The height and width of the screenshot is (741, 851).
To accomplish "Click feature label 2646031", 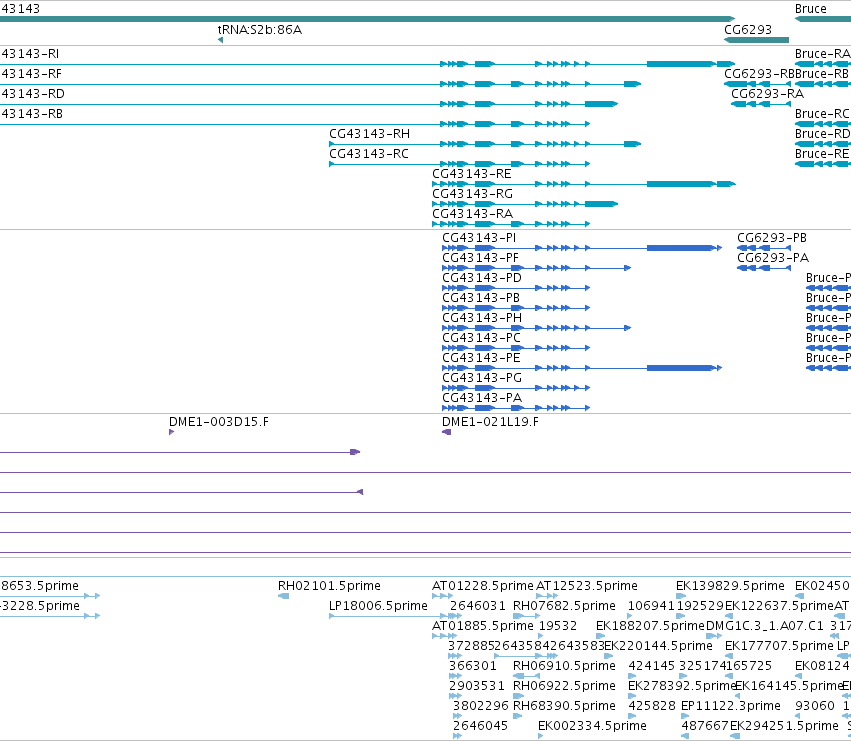I will [x=478, y=606].
